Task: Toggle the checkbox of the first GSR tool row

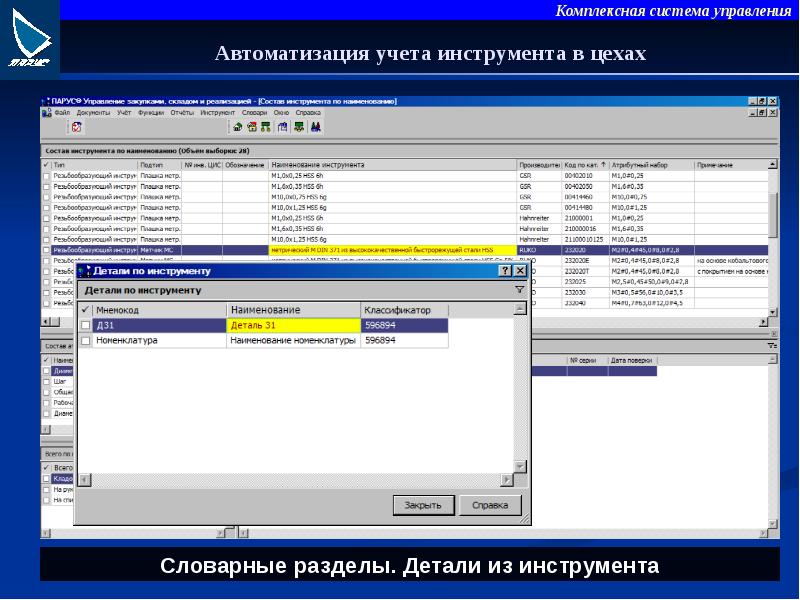Action: (46, 175)
